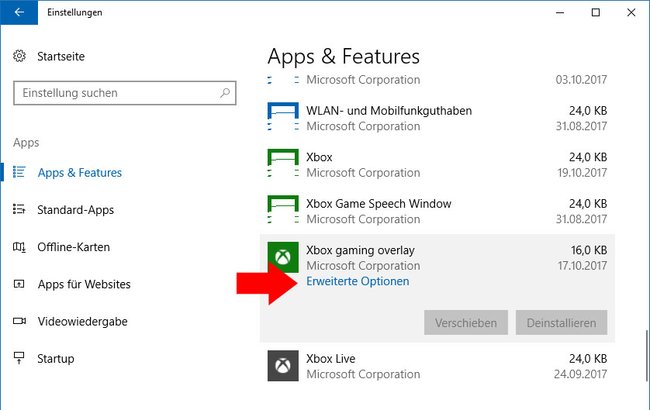Image resolution: width=650 pixels, height=410 pixels.
Task: Click the Startup sidebar icon
Action: tap(19, 358)
